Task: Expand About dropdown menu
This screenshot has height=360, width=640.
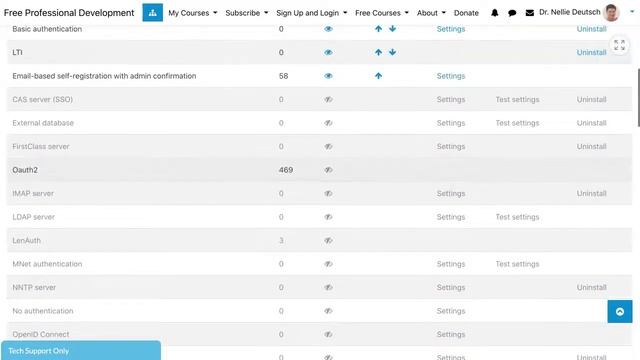Action: 431,13
